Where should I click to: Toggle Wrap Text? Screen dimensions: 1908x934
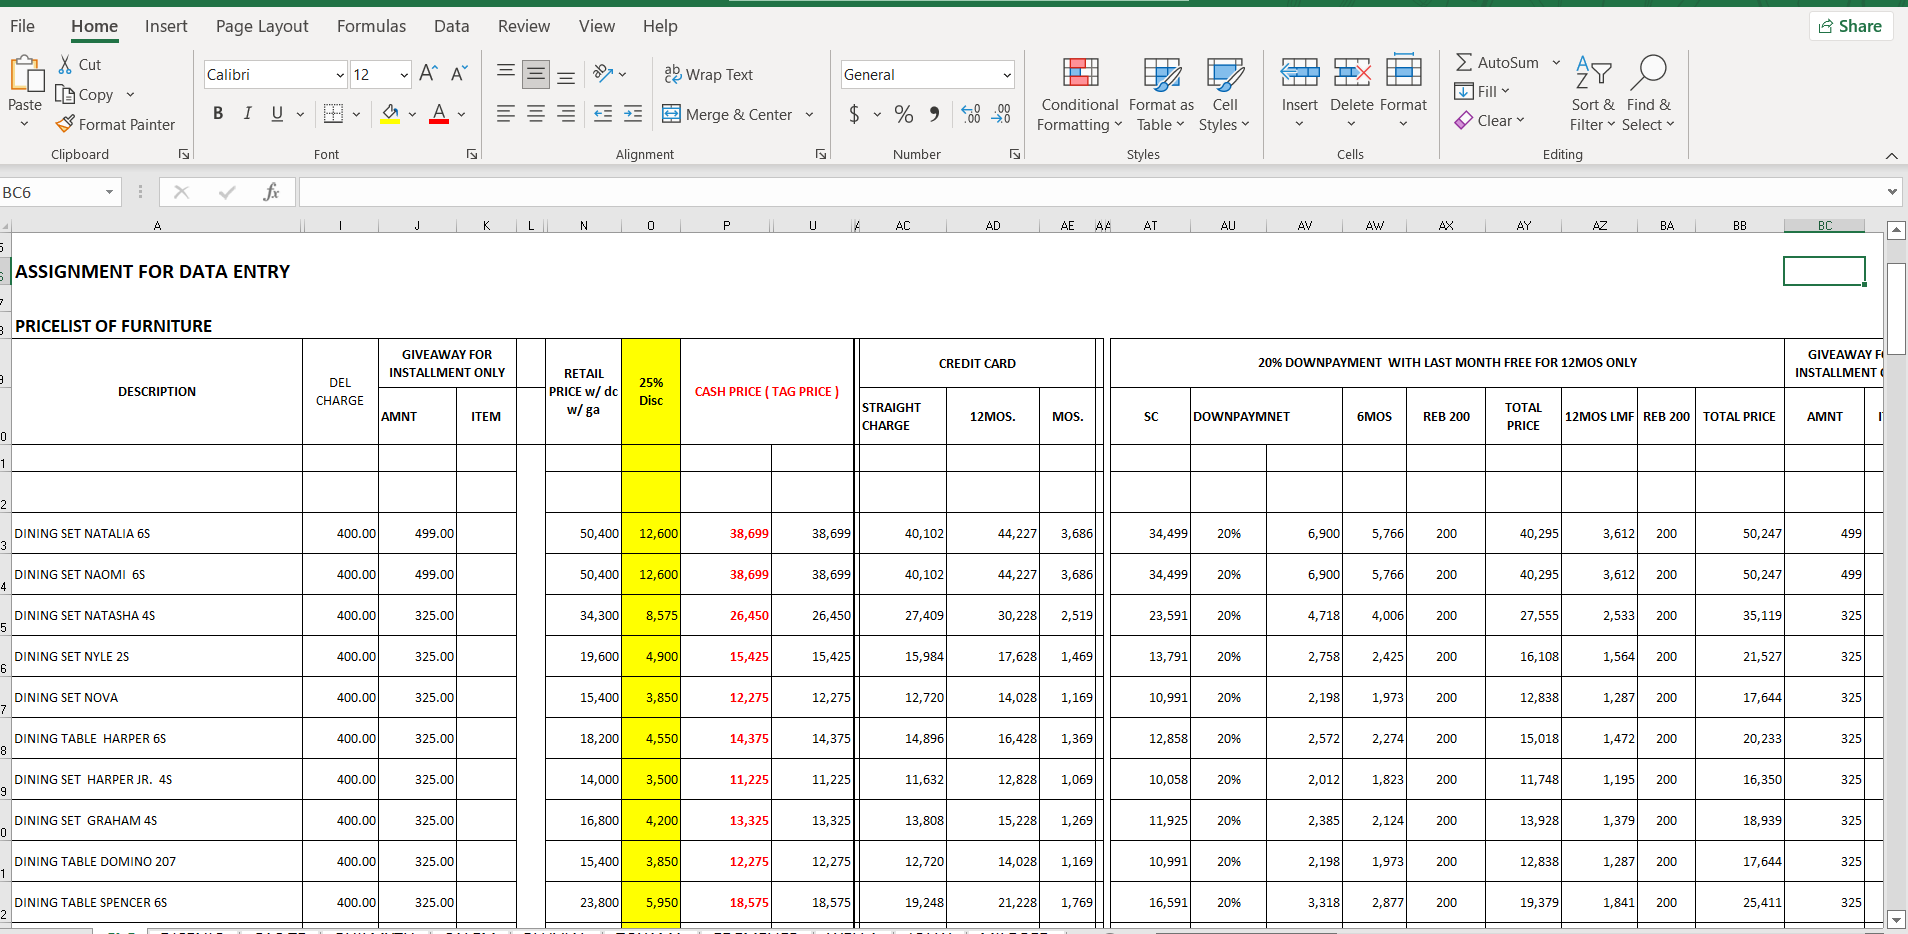pyautogui.click(x=709, y=74)
